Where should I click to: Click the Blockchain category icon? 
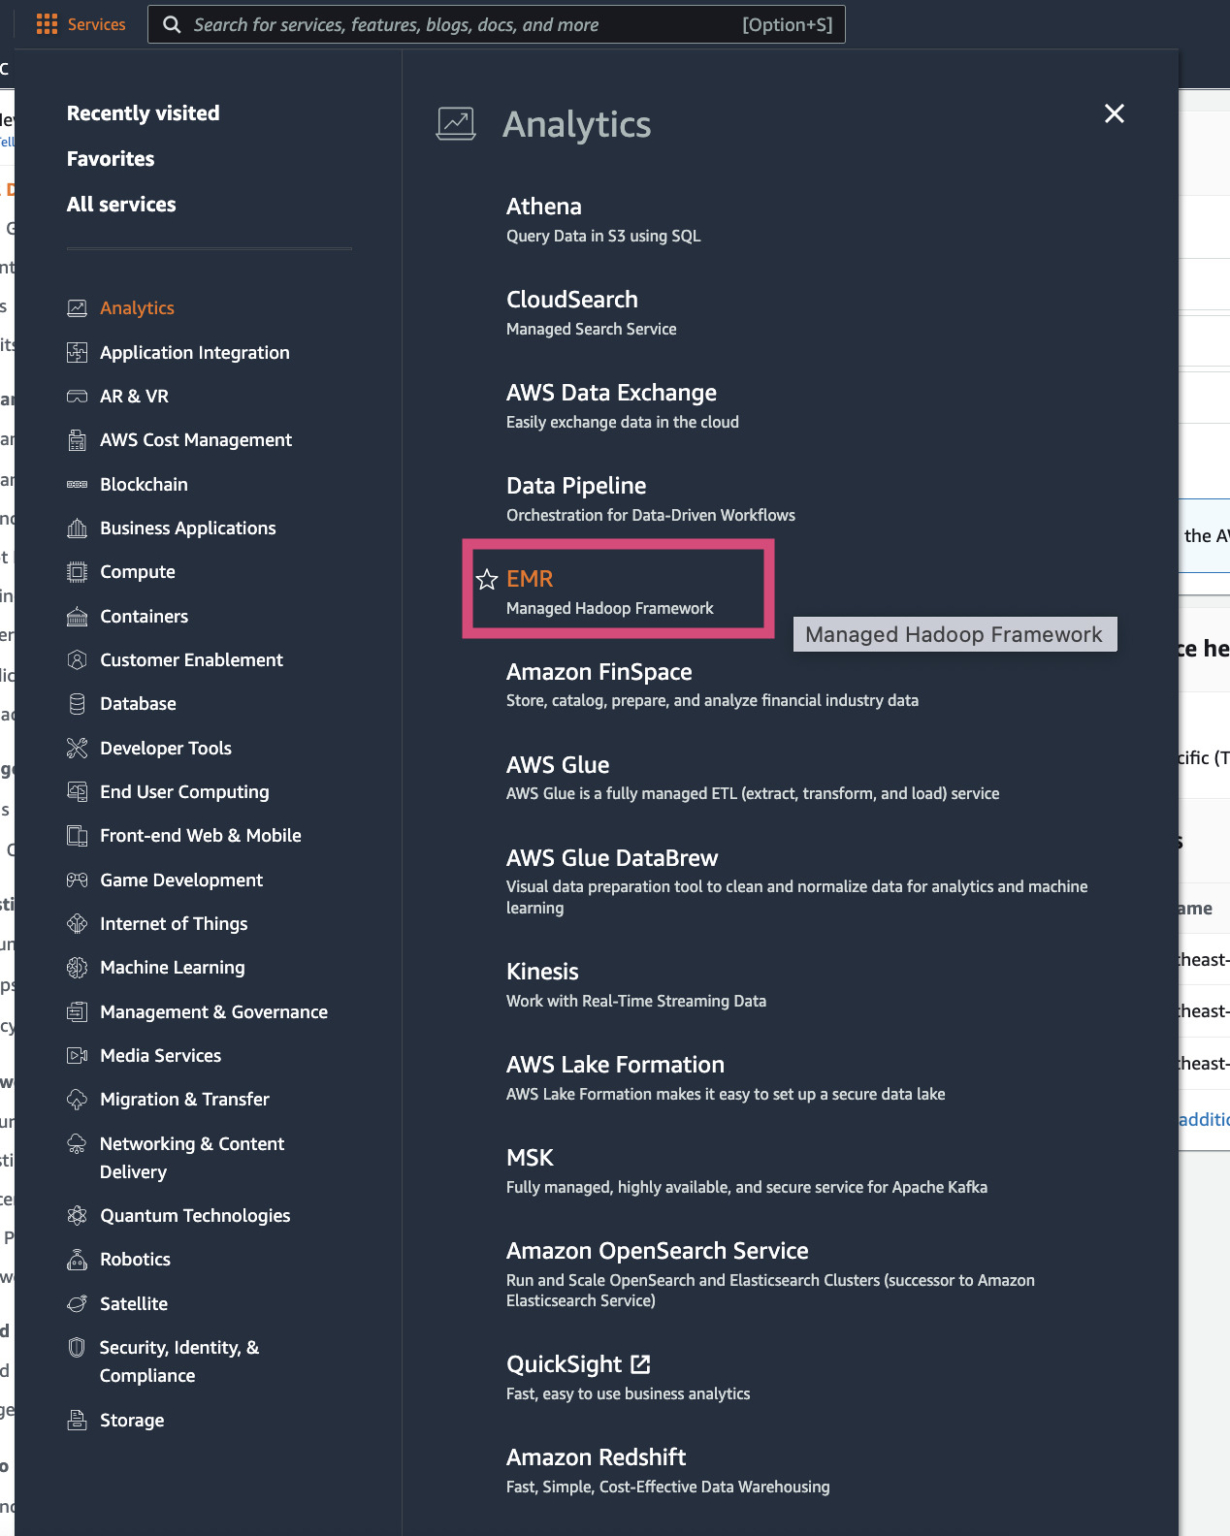(x=78, y=484)
